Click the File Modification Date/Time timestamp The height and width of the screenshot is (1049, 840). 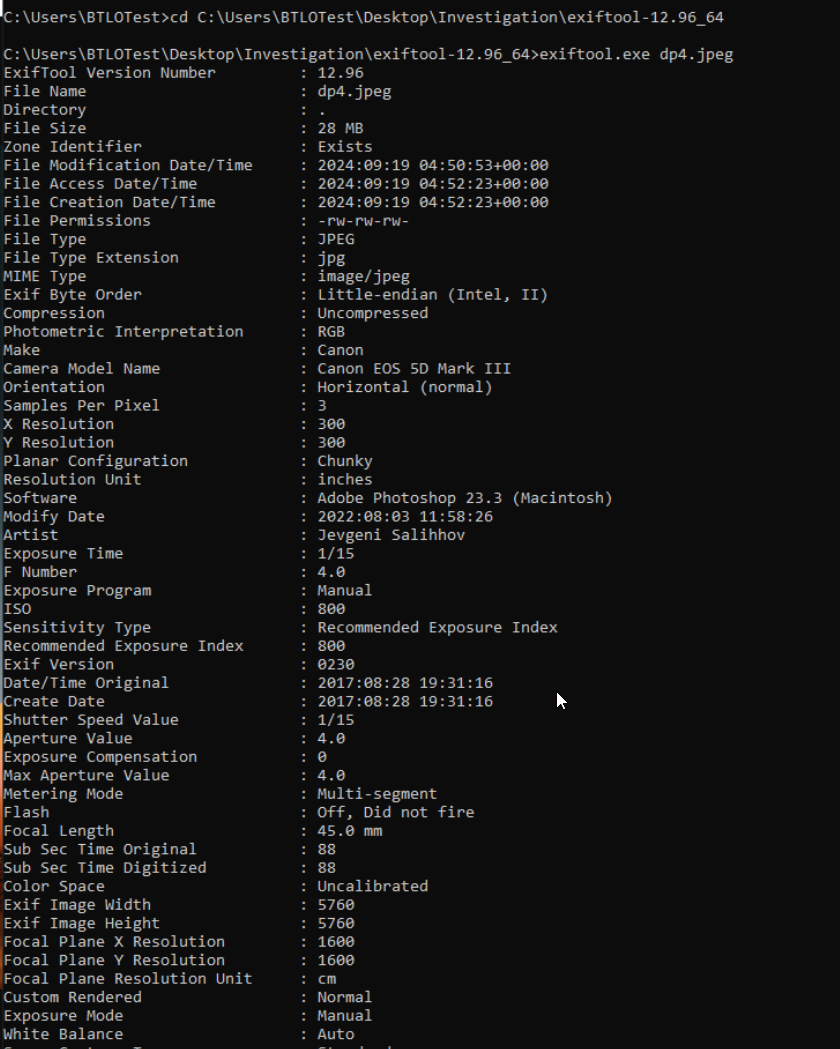point(433,165)
